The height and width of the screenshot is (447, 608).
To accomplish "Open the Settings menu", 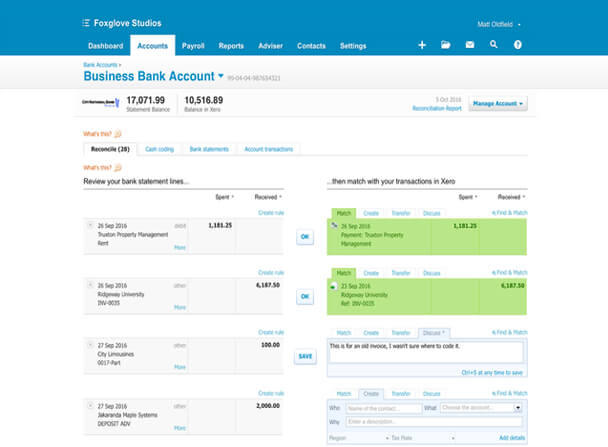I will 353,46.
